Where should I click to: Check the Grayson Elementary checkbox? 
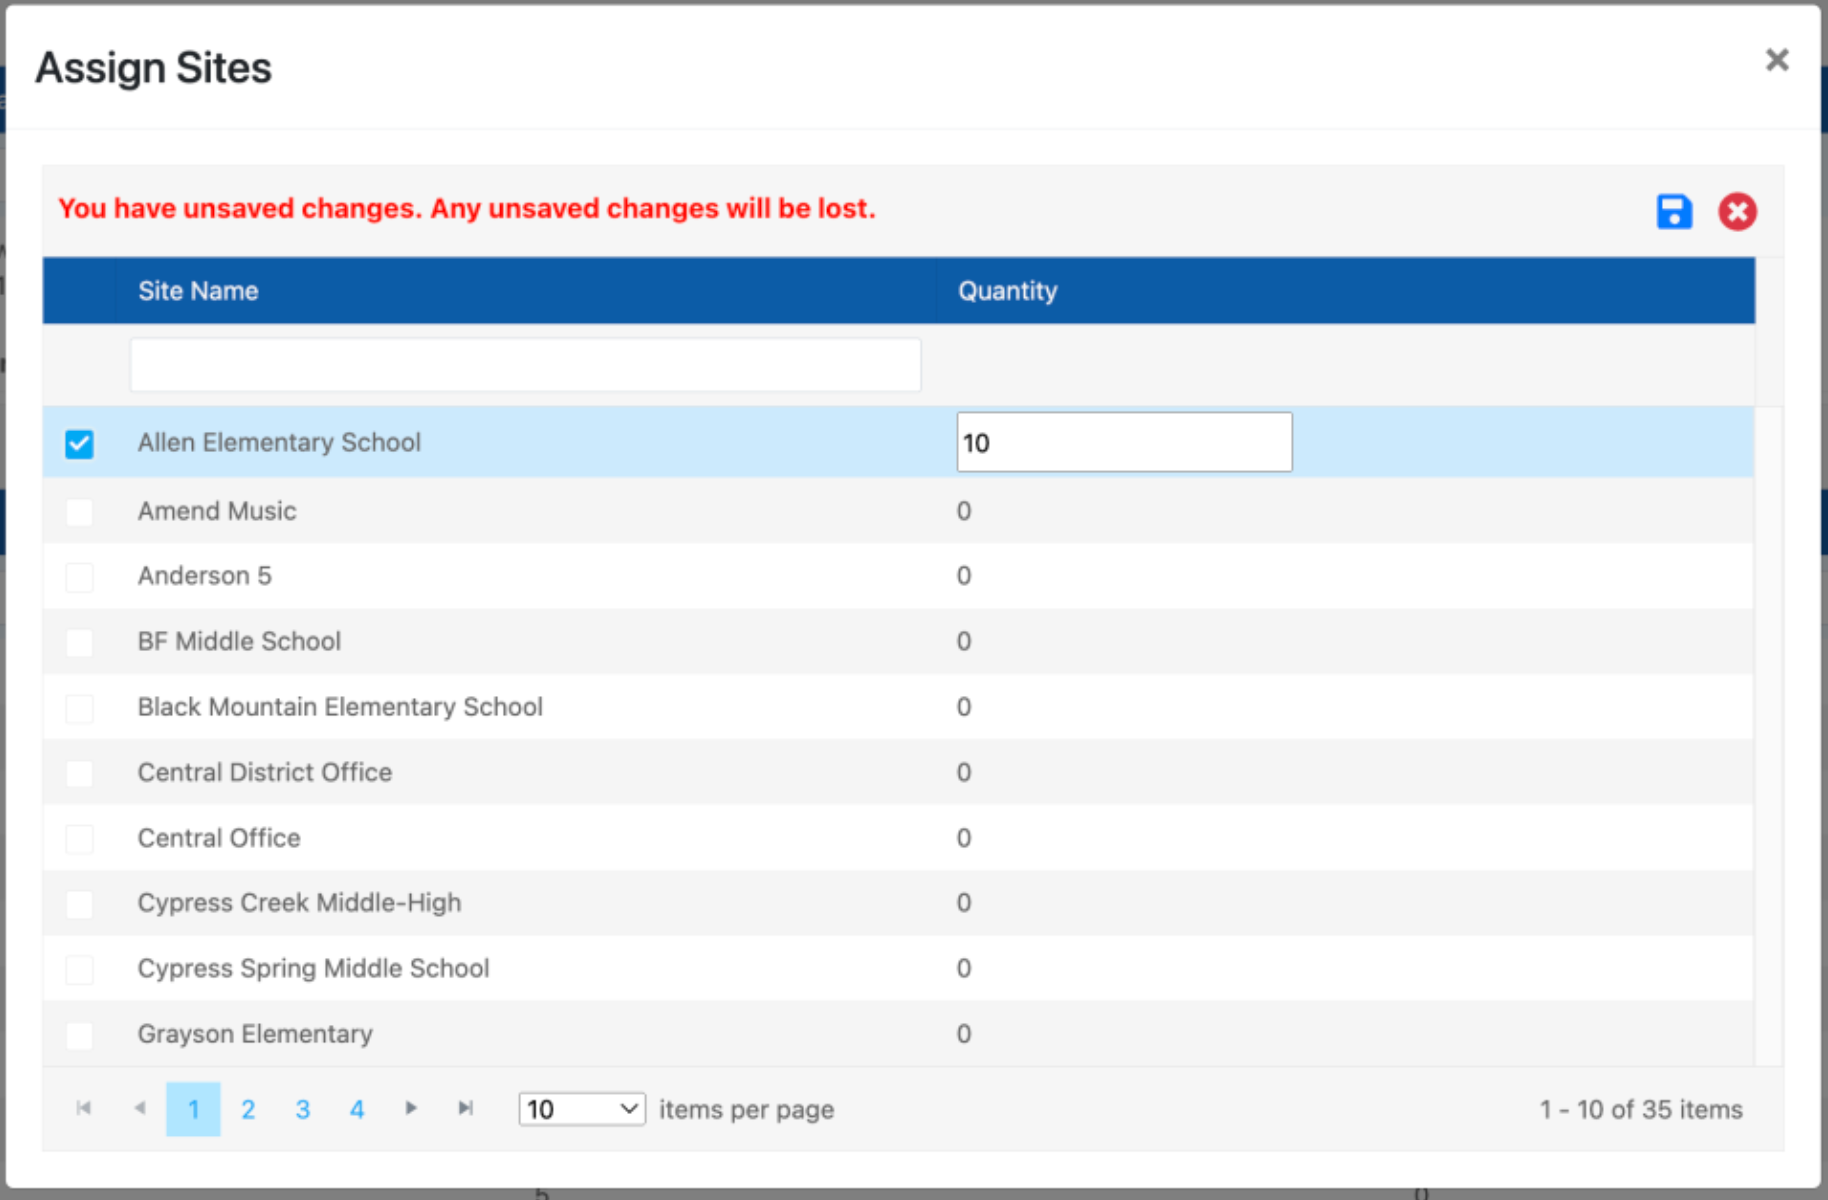79,1035
